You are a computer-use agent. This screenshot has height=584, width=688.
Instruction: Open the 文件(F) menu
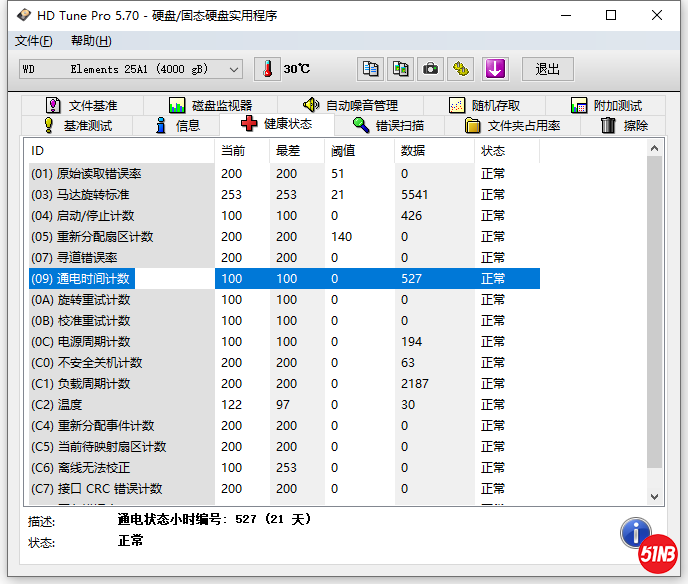33,41
